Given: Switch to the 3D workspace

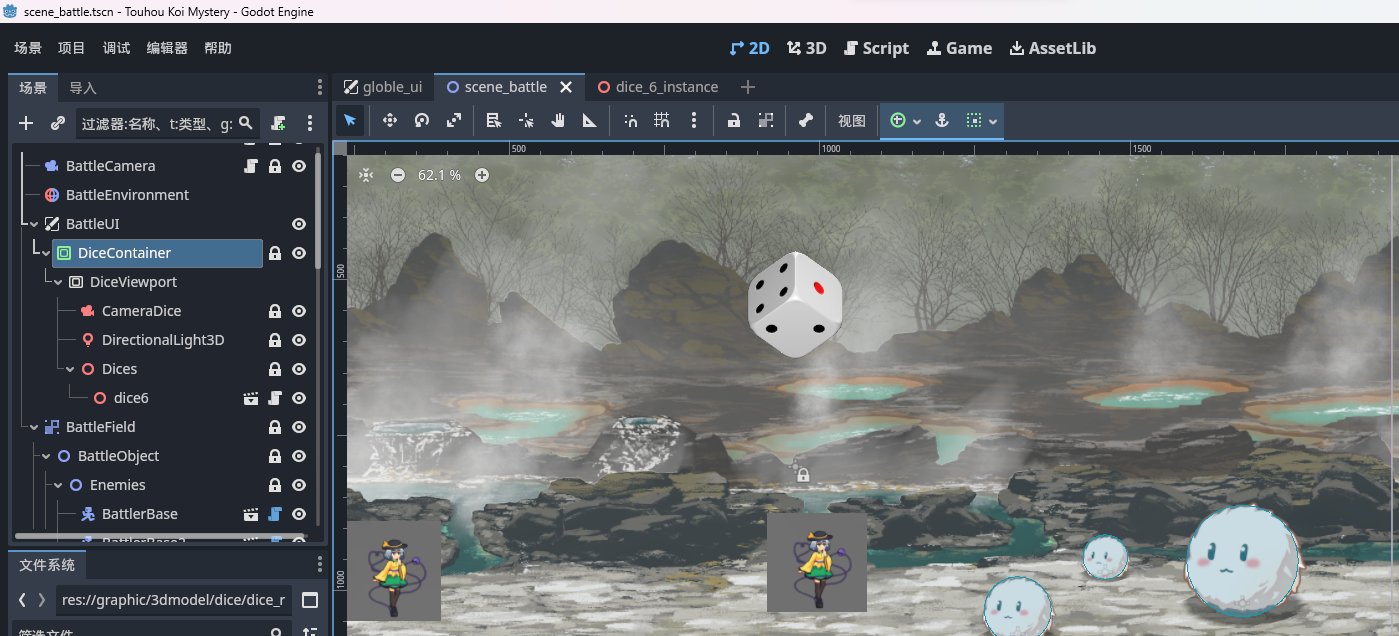Looking at the screenshot, I should point(807,48).
